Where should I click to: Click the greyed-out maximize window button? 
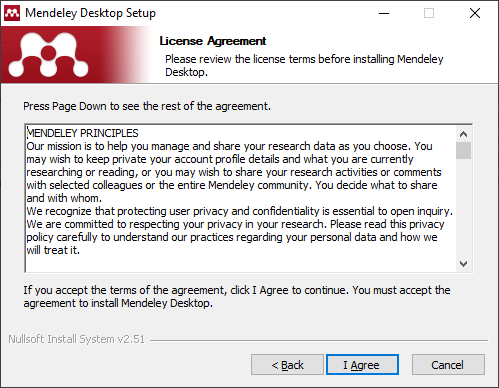(x=429, y=13)
